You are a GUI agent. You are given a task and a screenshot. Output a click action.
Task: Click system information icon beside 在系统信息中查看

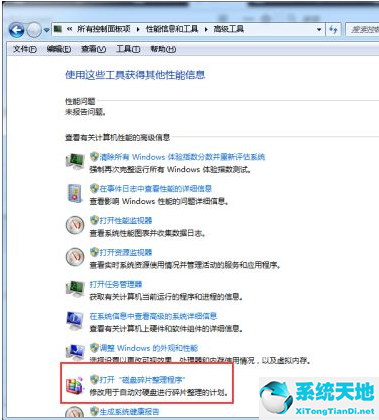[75, 321]
